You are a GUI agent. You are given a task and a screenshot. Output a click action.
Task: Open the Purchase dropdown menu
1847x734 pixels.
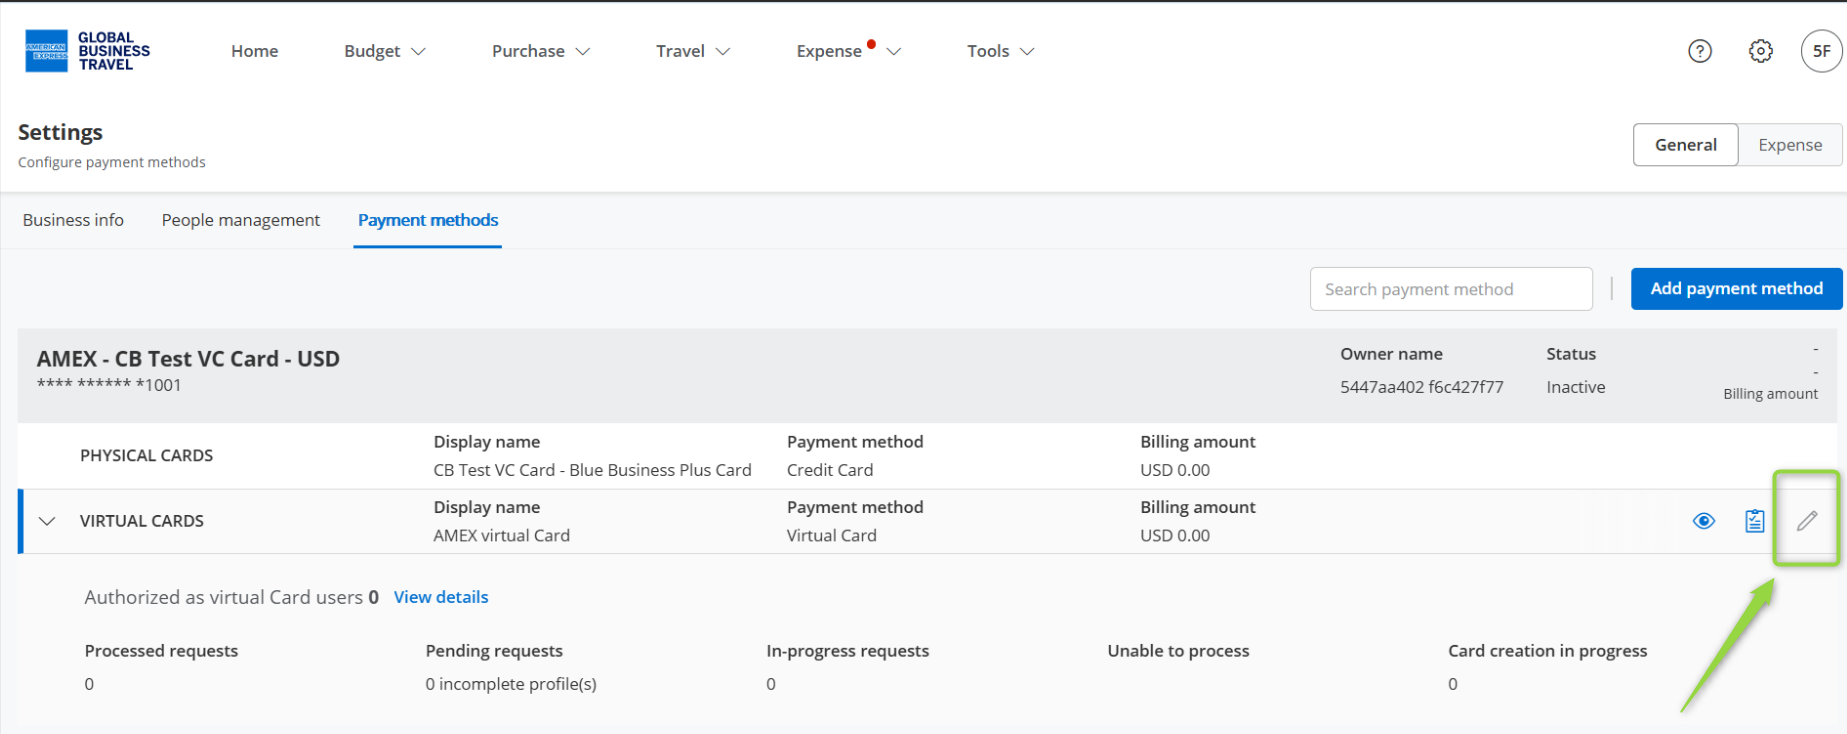coord(541,51)
